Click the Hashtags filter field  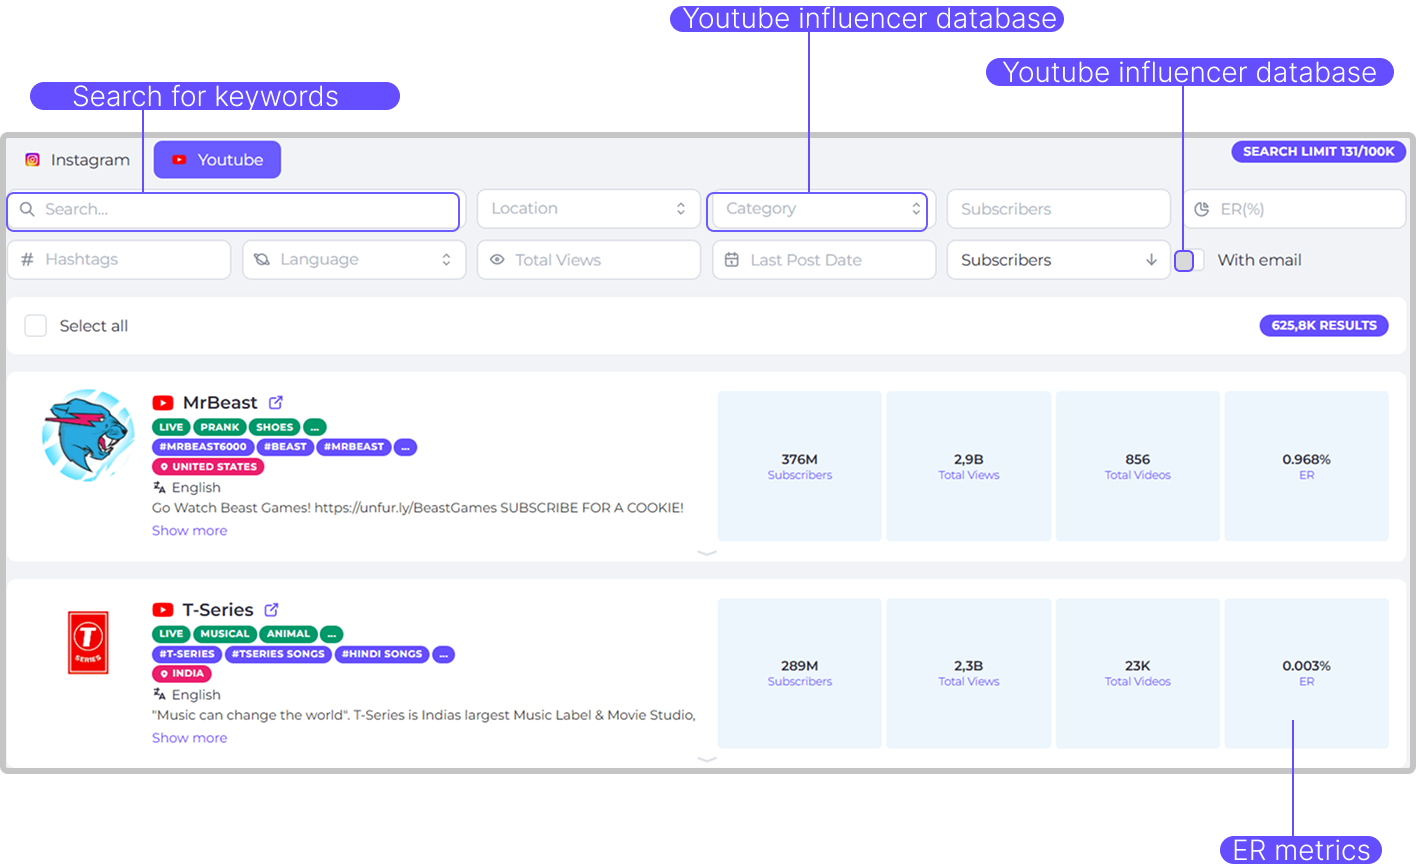tap(119, 260)
